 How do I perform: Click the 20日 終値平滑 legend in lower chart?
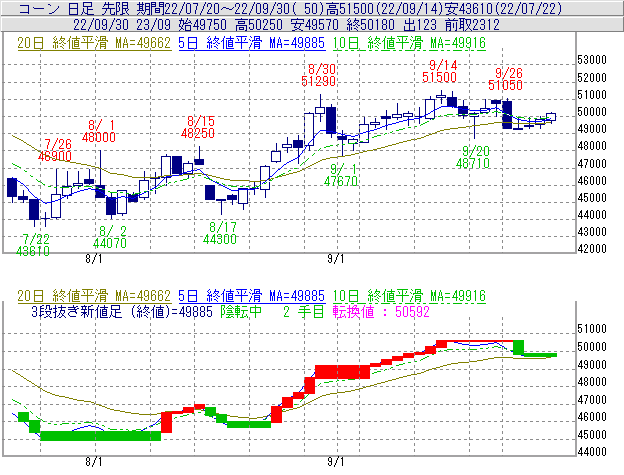(94, 296)
